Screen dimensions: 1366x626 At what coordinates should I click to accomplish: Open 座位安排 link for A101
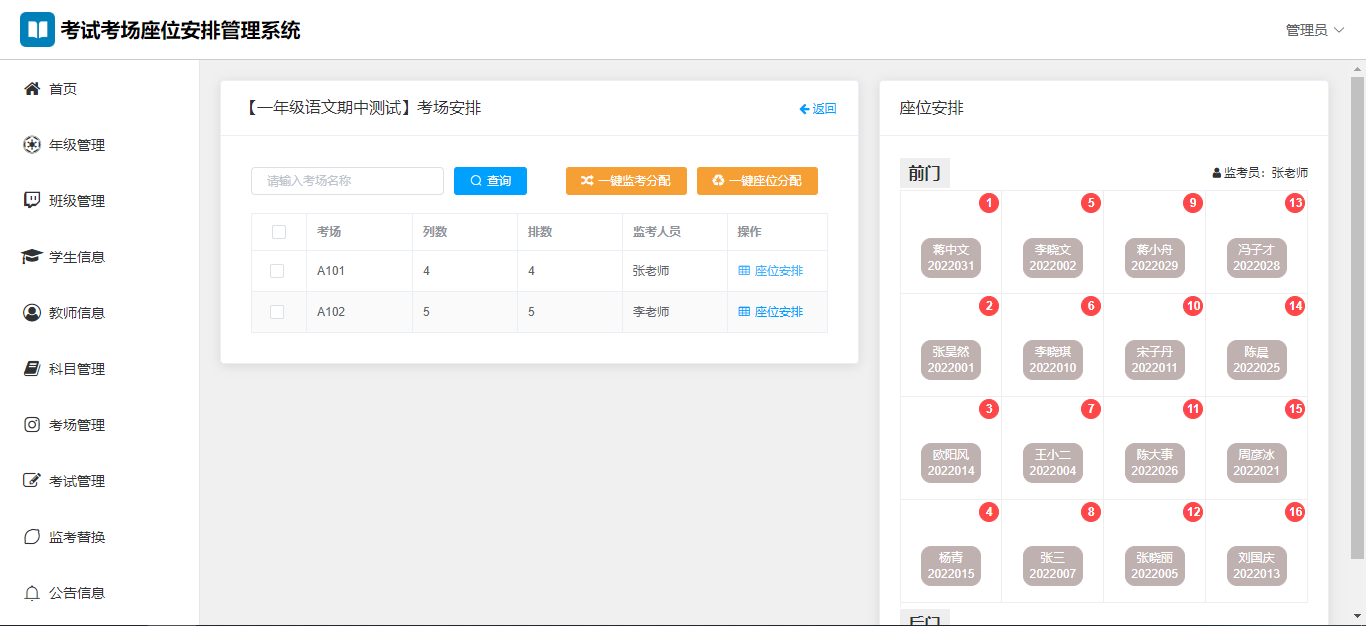(770, 271)
